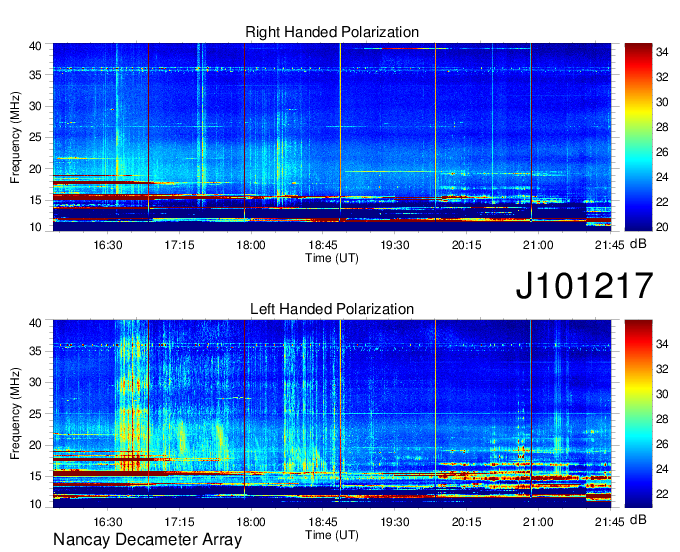Click the 19:30 tick of Left Handed plot
680x552 pixels.
click(x=395, y=522)
